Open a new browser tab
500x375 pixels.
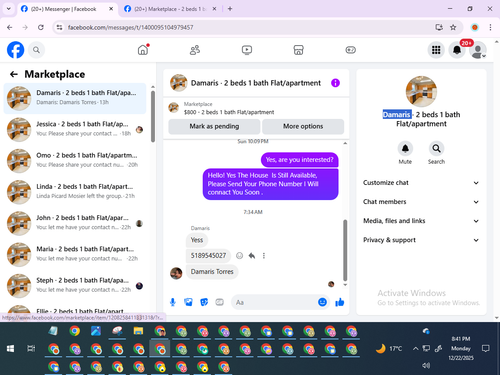point(230,9)
